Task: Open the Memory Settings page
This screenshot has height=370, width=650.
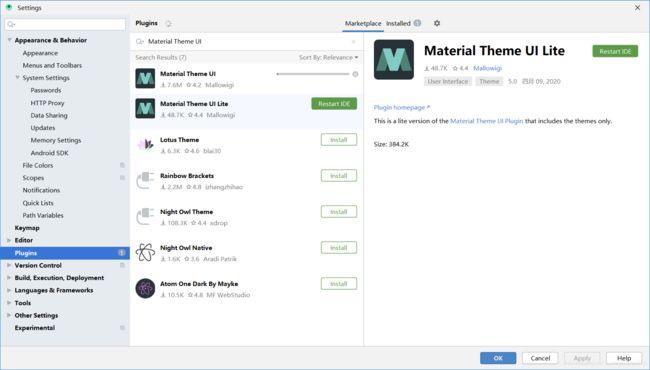Action: pyautogui.click(x=56, y=140)
